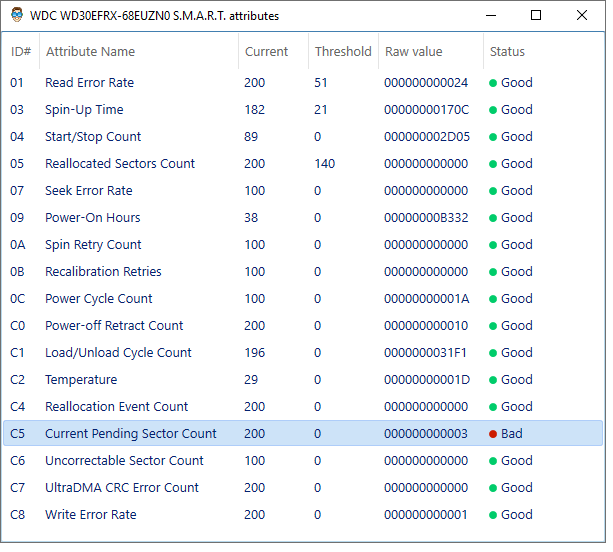
Task: Click threshold value 51
Action: click(x=321, y=82)
